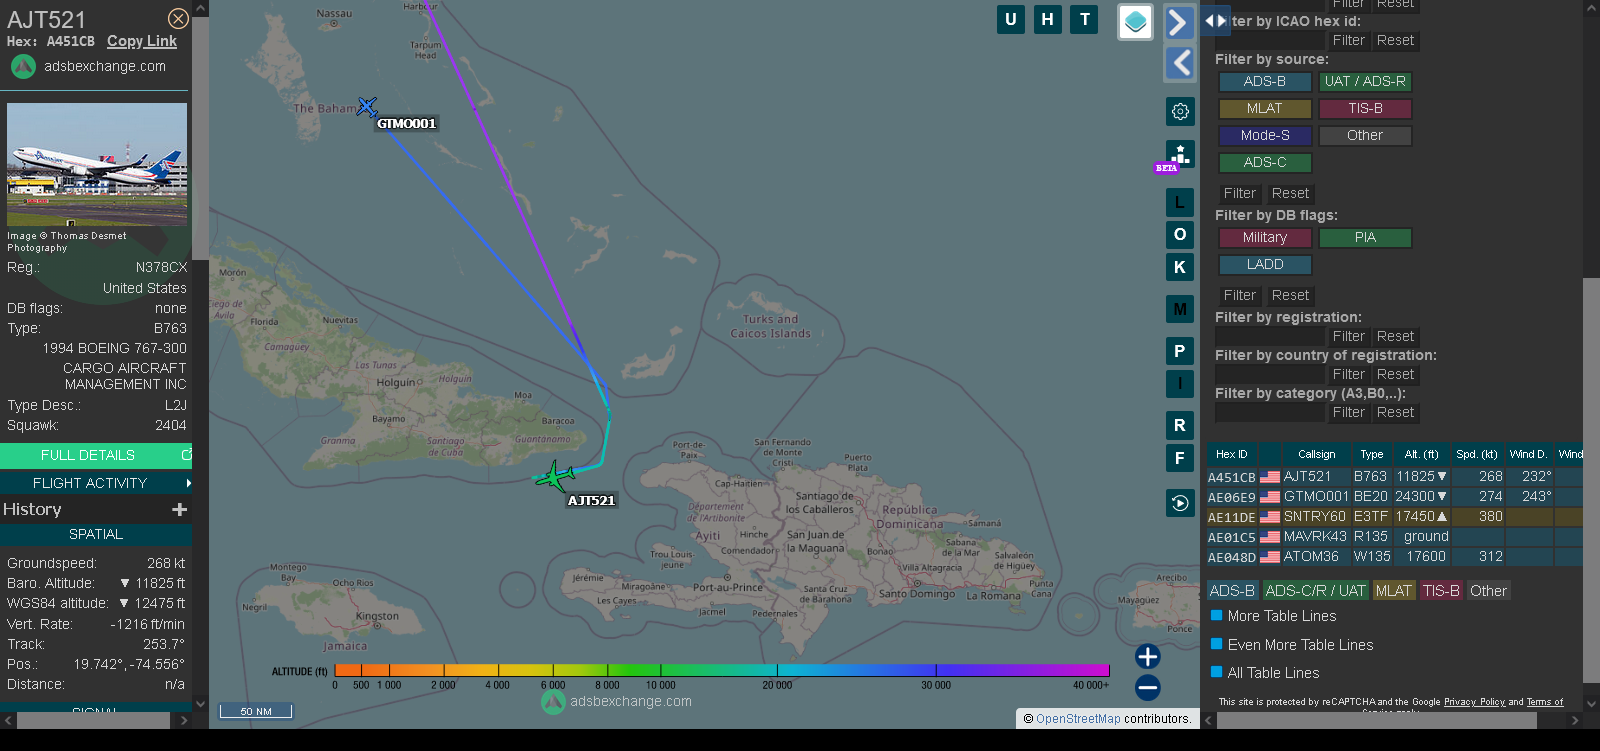The width and height of the screenshot is (1600, 751).
Task: Click the replay history icon
Action: pyautogui.click(x=1180, y=503)
